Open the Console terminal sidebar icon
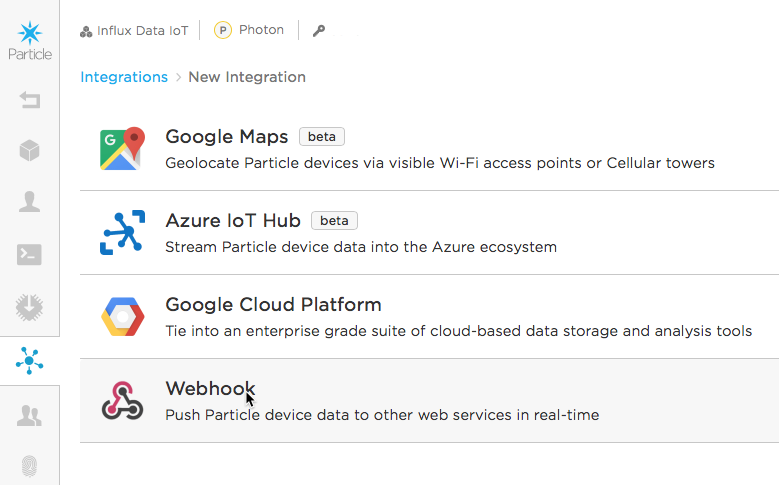This screenshot has height=485, width=779. [x=29, y=254]
